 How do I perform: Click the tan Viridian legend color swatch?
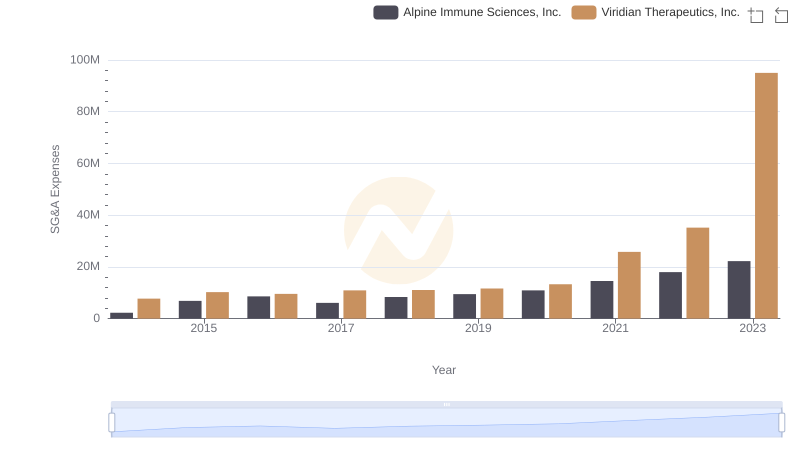584,12
